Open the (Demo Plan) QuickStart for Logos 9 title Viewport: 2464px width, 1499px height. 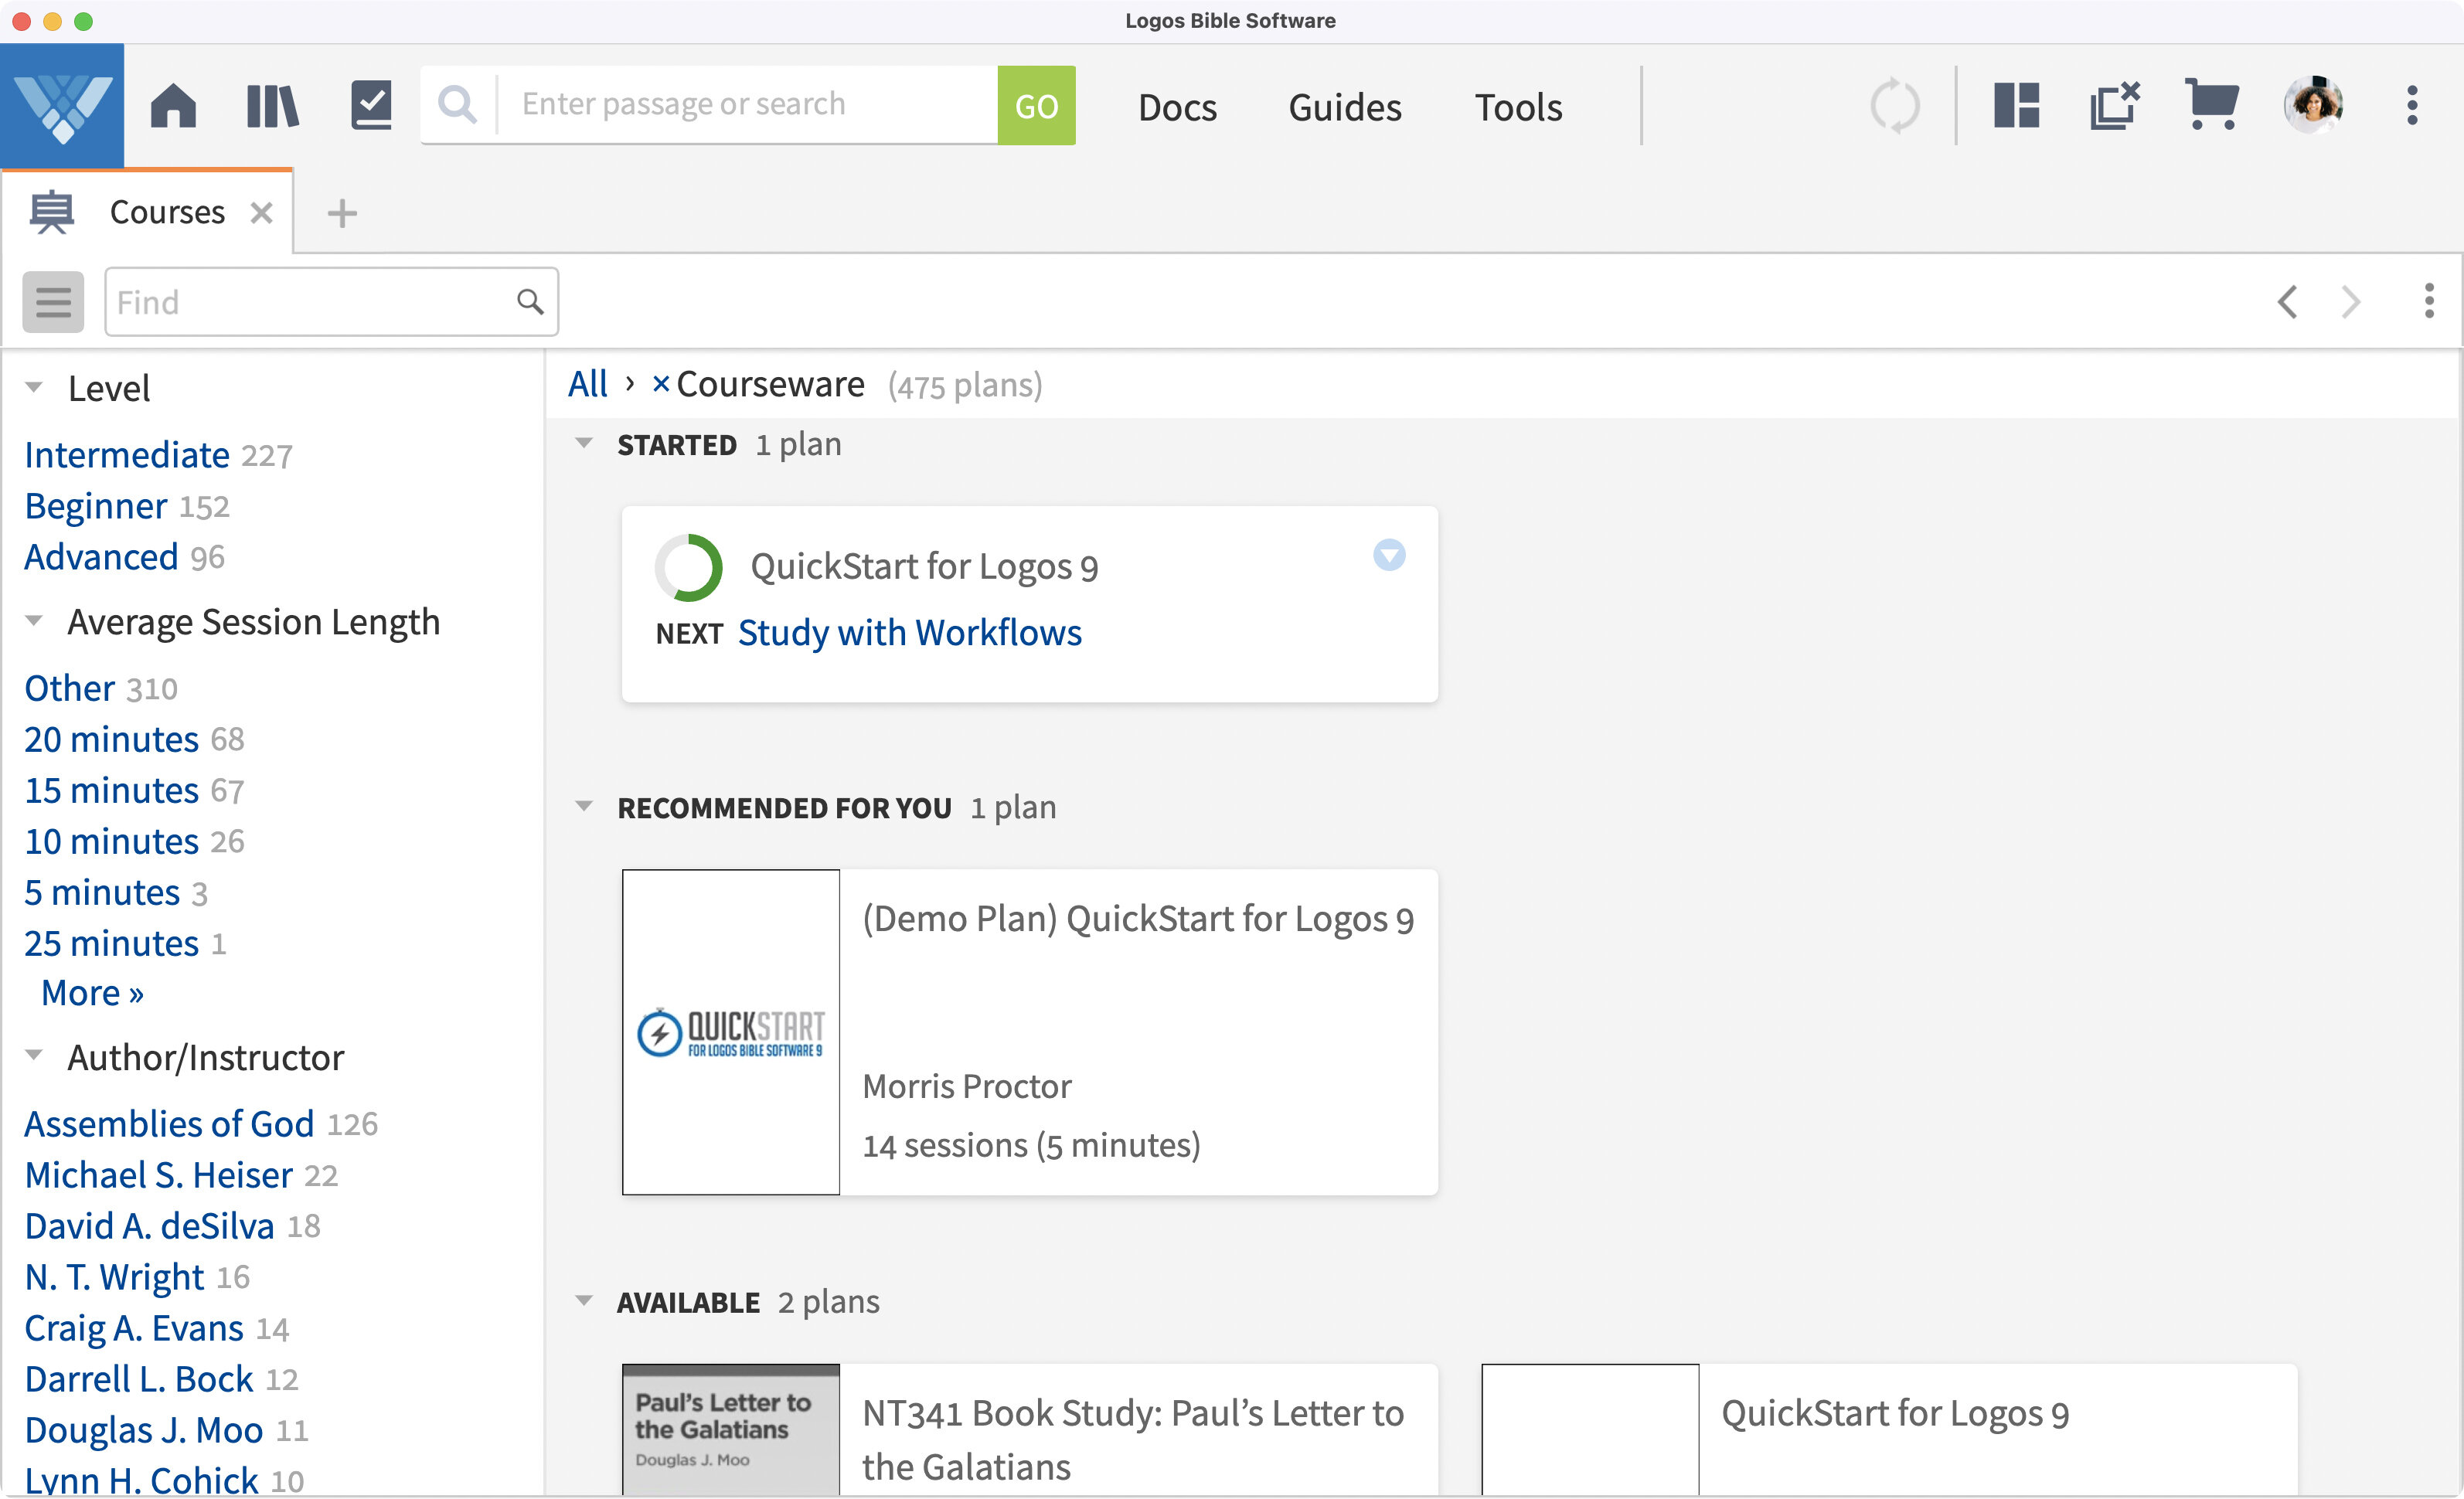coord(1138,919)
